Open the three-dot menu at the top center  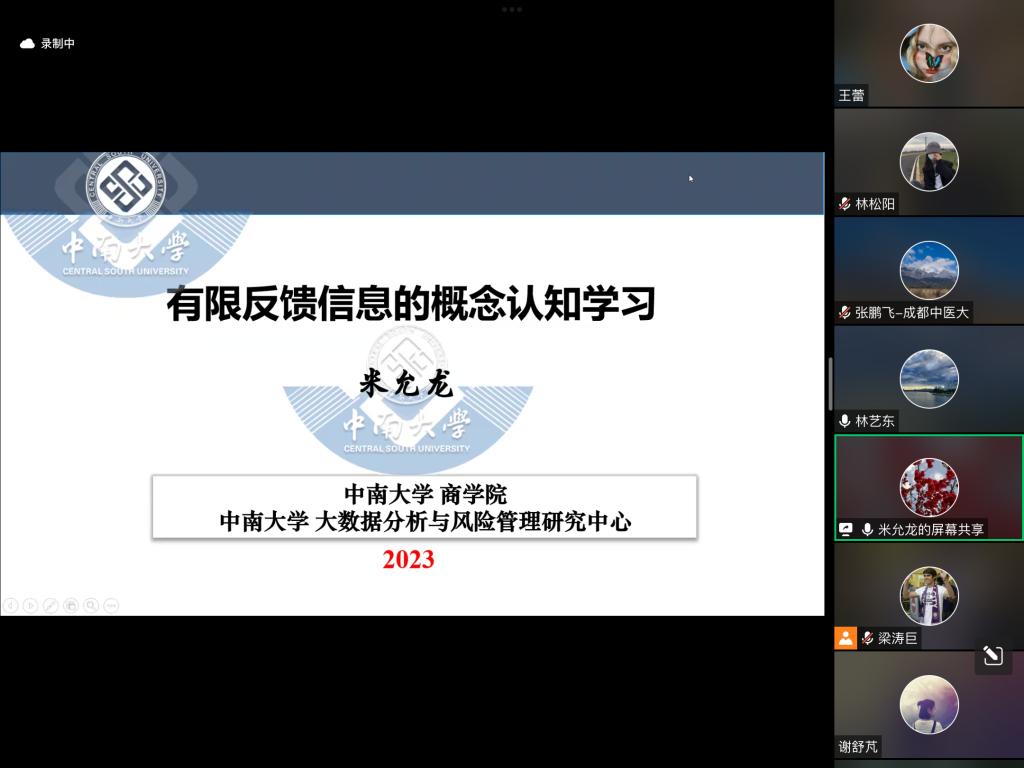511,8
